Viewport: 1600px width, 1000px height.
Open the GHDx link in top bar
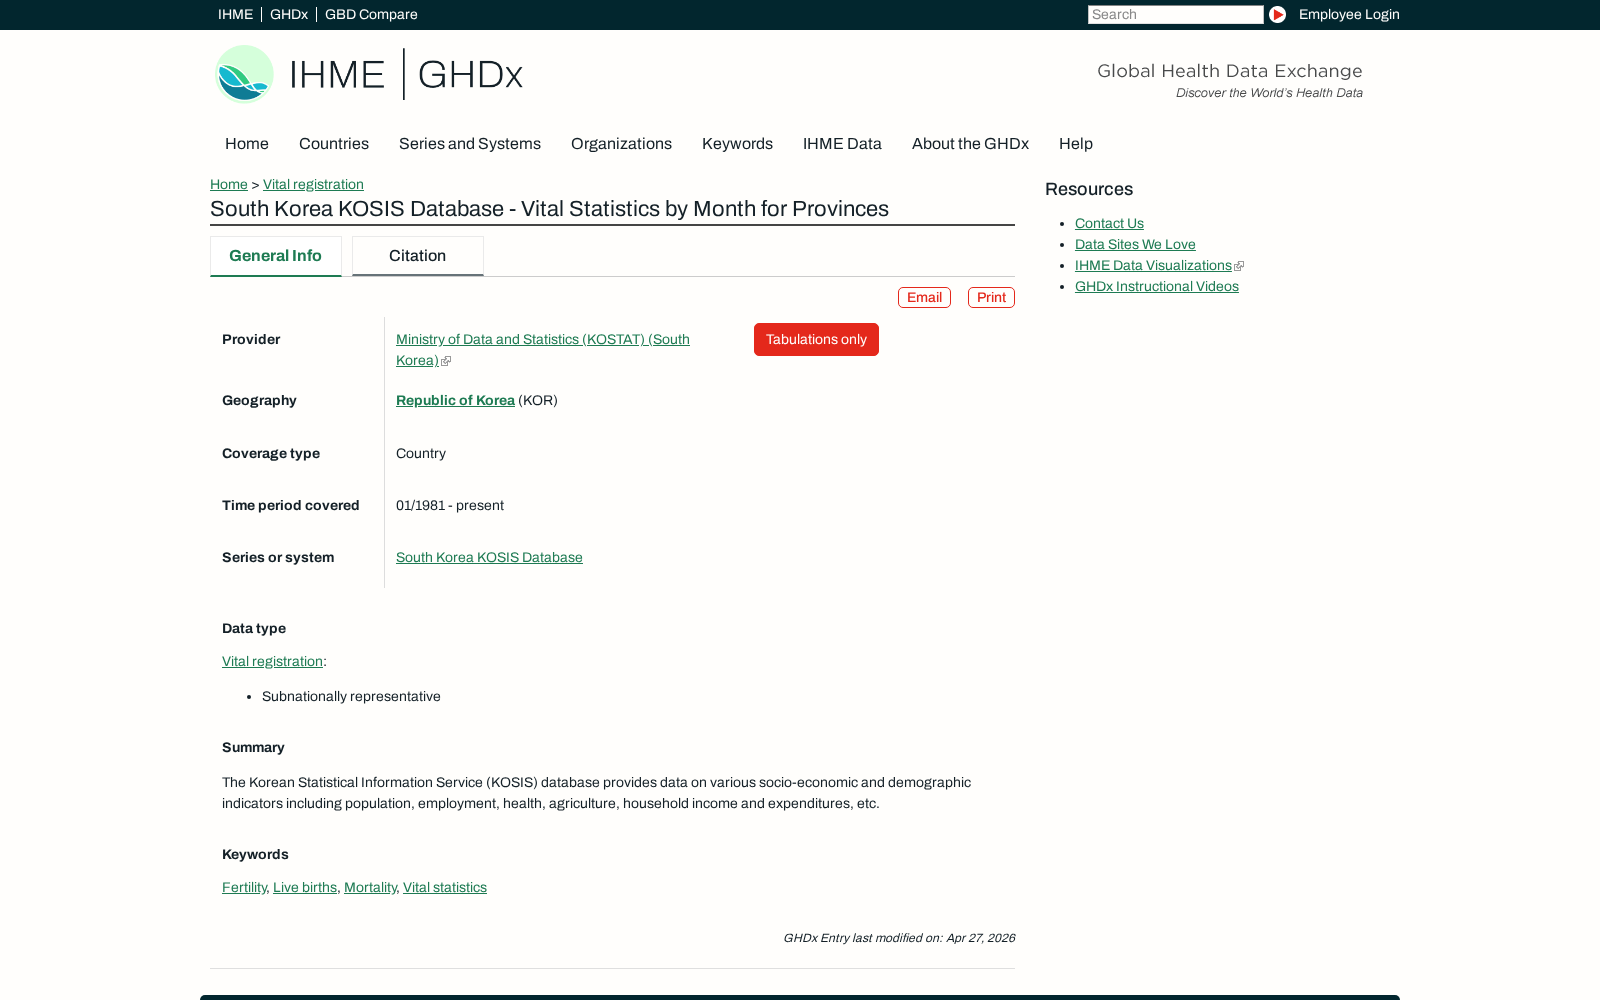(x=289, y=14)
